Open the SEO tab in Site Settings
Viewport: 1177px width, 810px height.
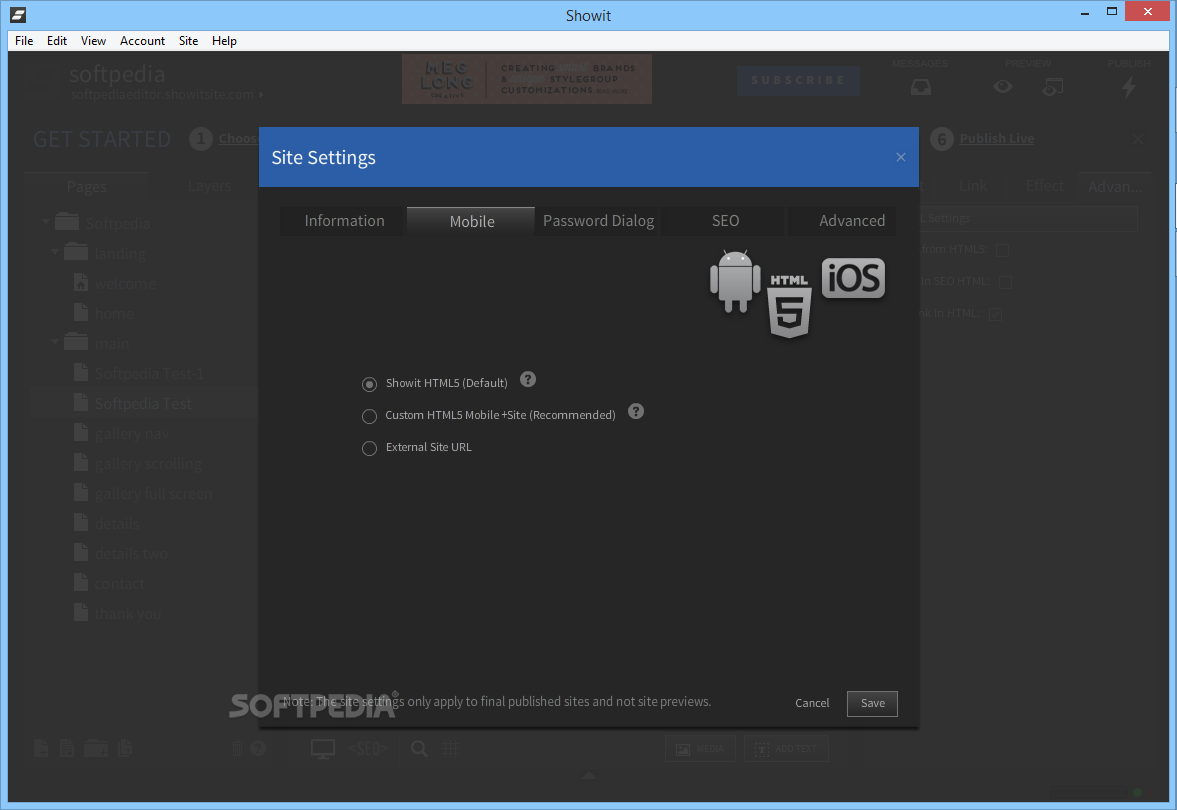click(725, 221)
